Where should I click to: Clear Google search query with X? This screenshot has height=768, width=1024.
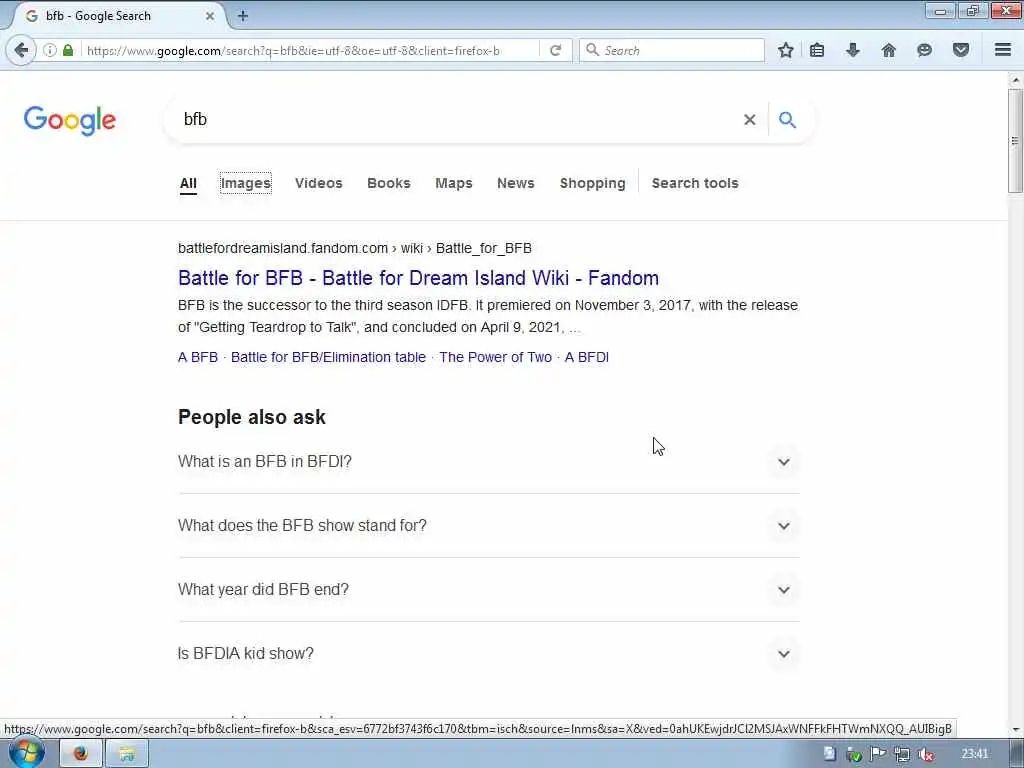pos(750,120)
